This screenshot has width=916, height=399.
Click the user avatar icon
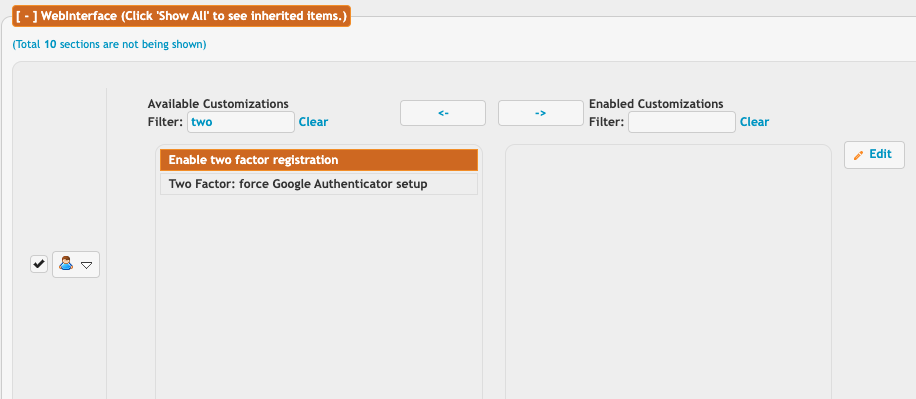point(65,264)
